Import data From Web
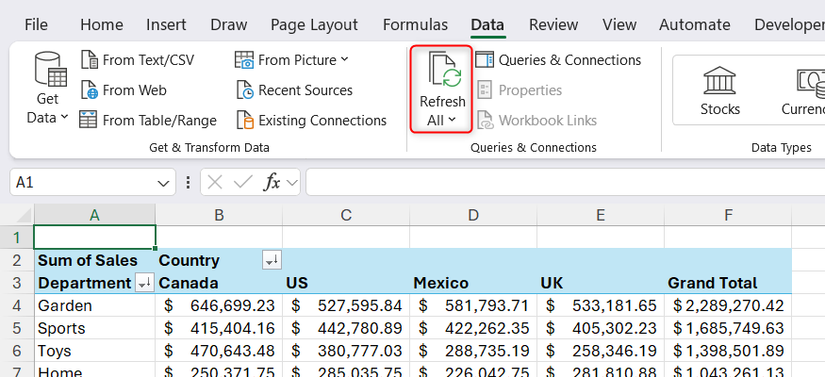Image resolution: width=825 pixels, height=377 pixels. pos(124,90)
